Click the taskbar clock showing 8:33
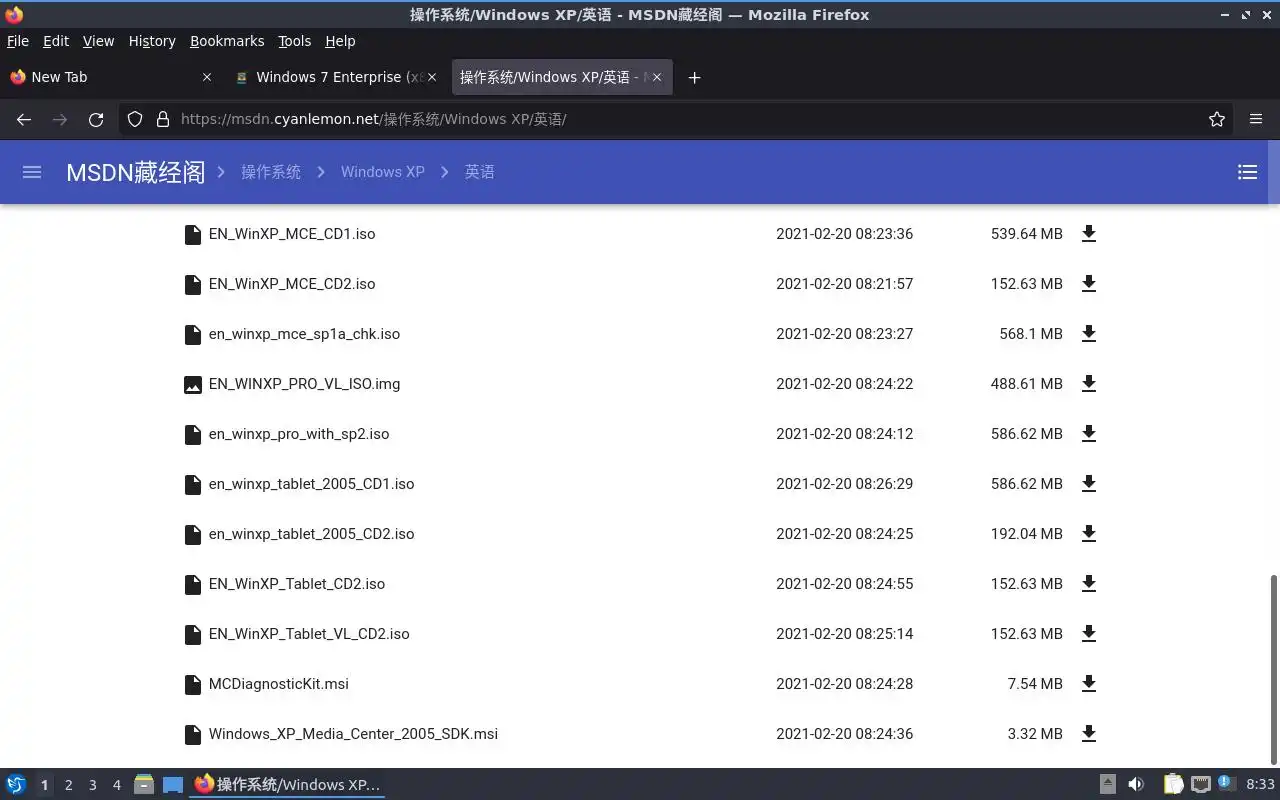The height and width of the screenshot is (800, 1280). pyautogui.click(x=1261, y=784)
